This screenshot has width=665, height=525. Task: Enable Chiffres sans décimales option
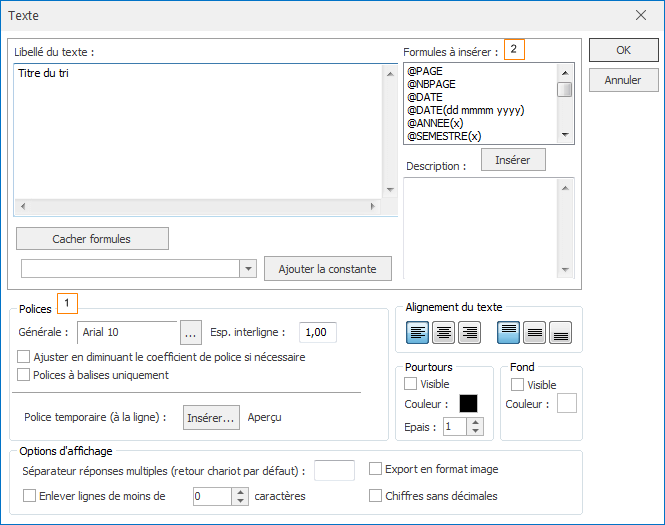point(376,495)
